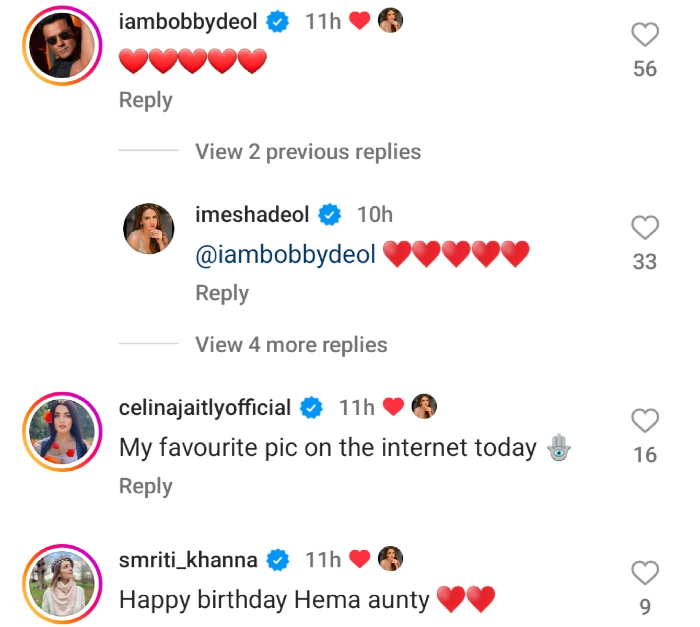Like smriti_khanna's birthday comment
This screenshot has width=700, height=627.
[x=645, y=573]
